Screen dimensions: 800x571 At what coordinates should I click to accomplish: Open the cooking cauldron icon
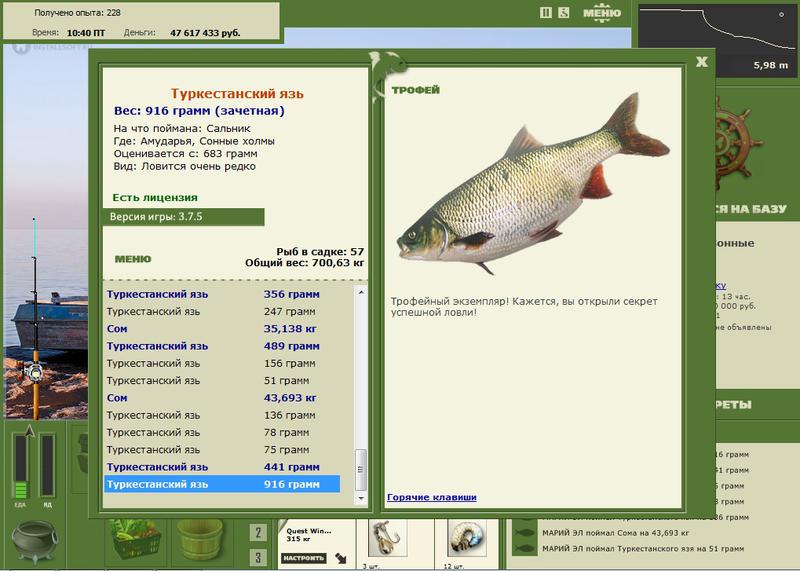click(x=34, y=542)
